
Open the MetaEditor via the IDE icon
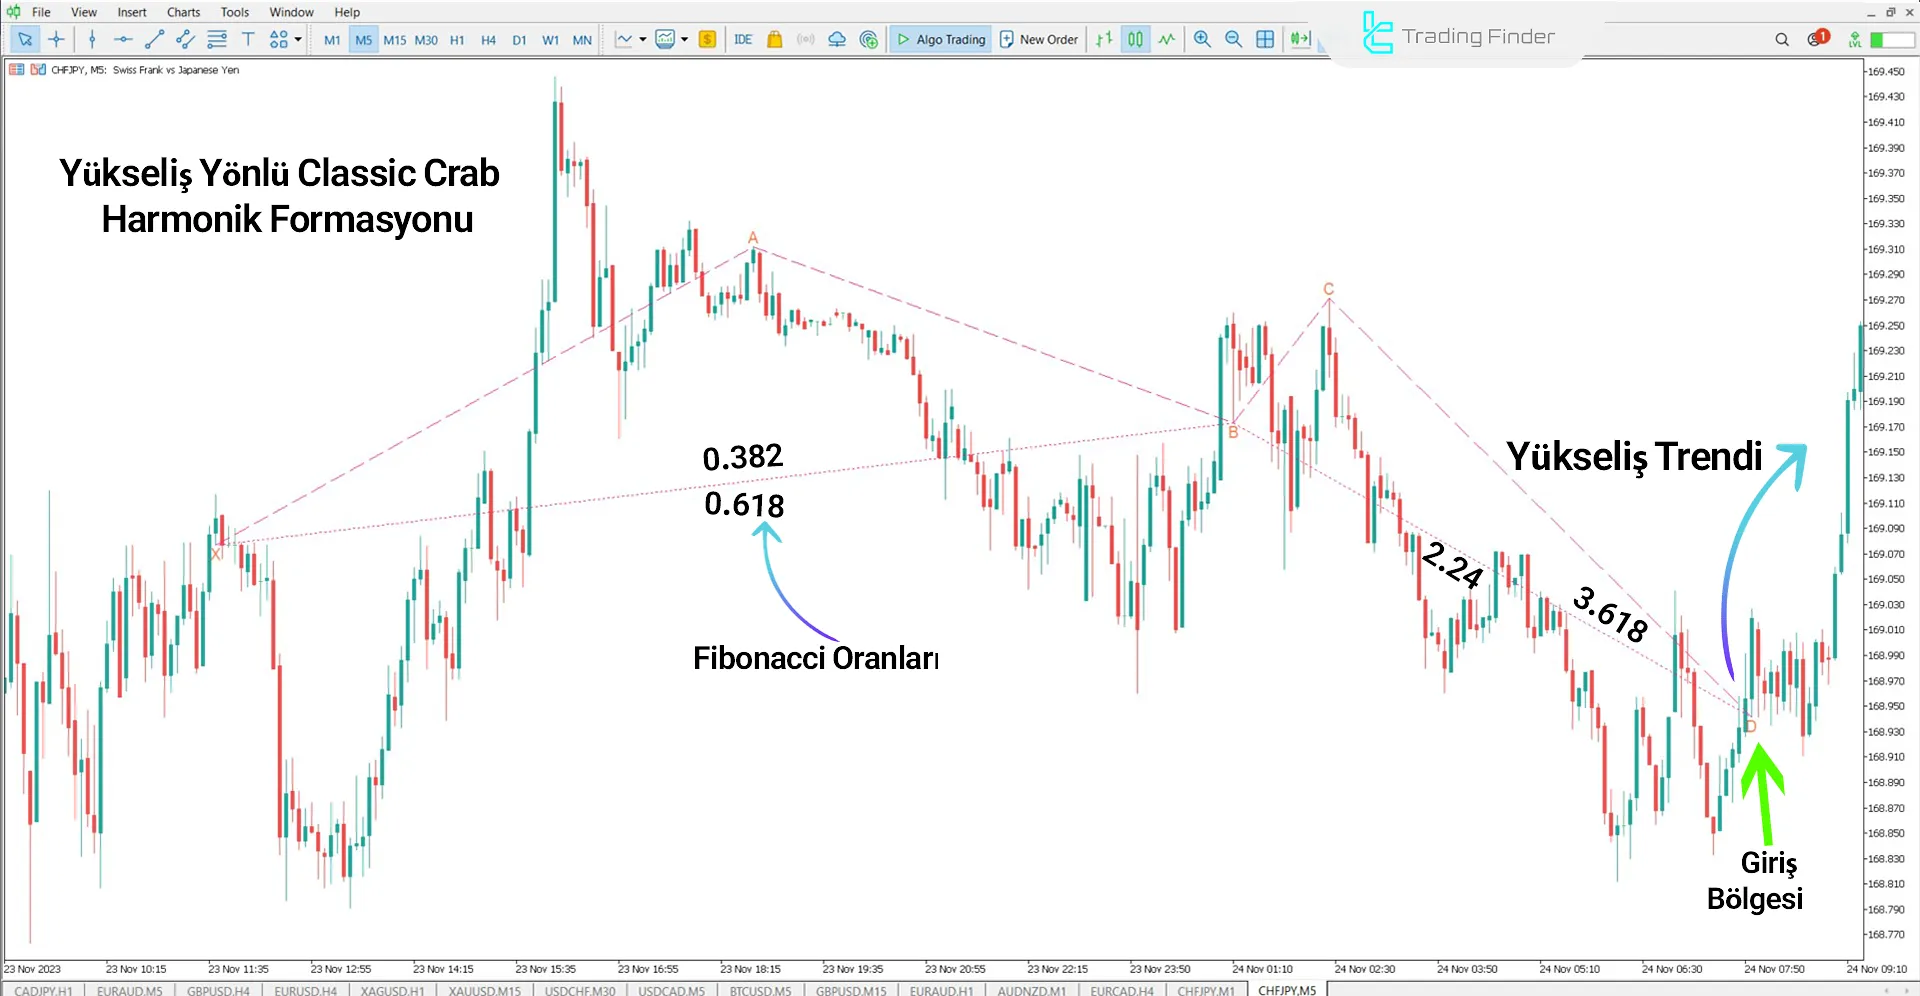coord(743,39)
